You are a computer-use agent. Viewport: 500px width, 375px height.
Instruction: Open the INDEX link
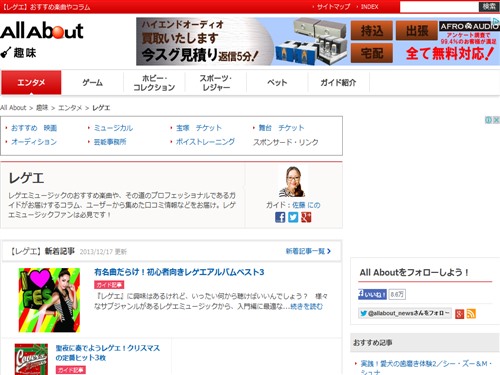point(369,7)
